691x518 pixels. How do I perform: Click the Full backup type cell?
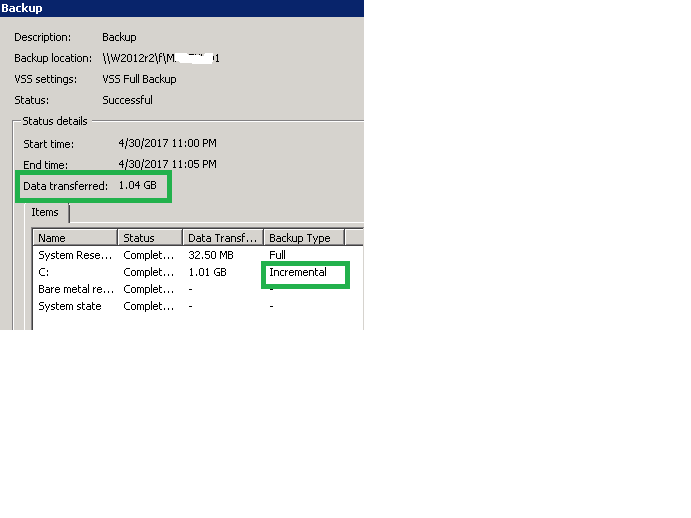point(277,255)
